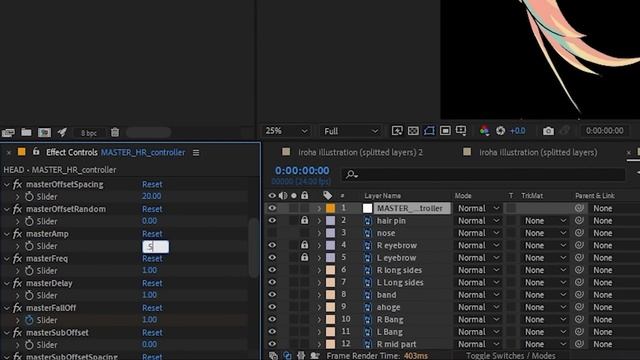Open TrkMat dropdown for R Bang layer
Screen dimensions: 640x360
[545, 320]
